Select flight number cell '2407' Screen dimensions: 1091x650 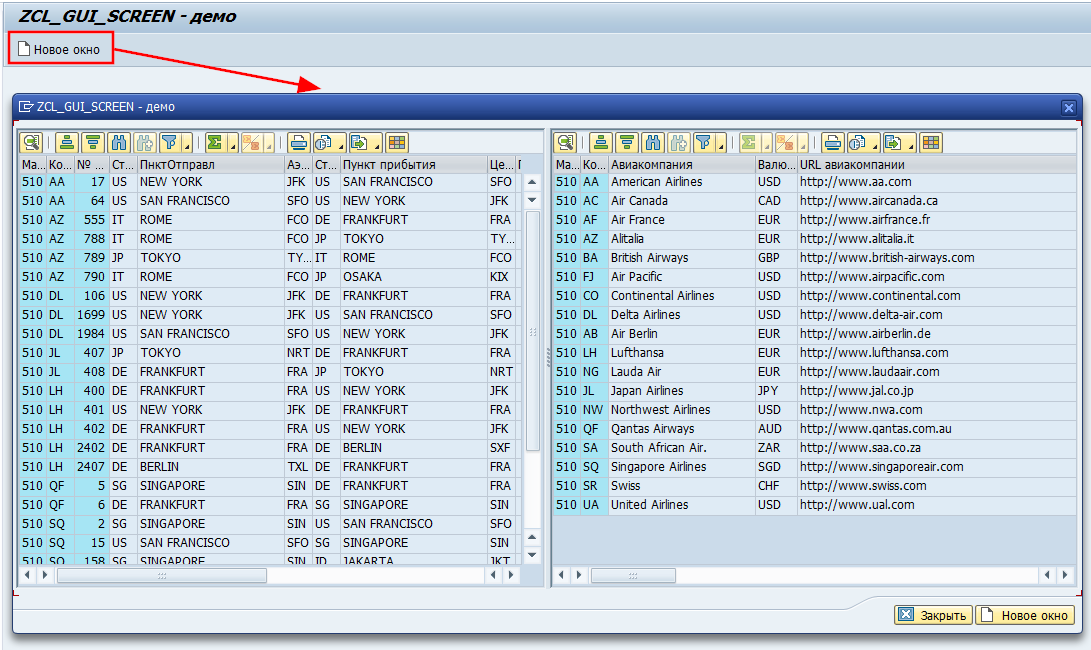[90, 467]
